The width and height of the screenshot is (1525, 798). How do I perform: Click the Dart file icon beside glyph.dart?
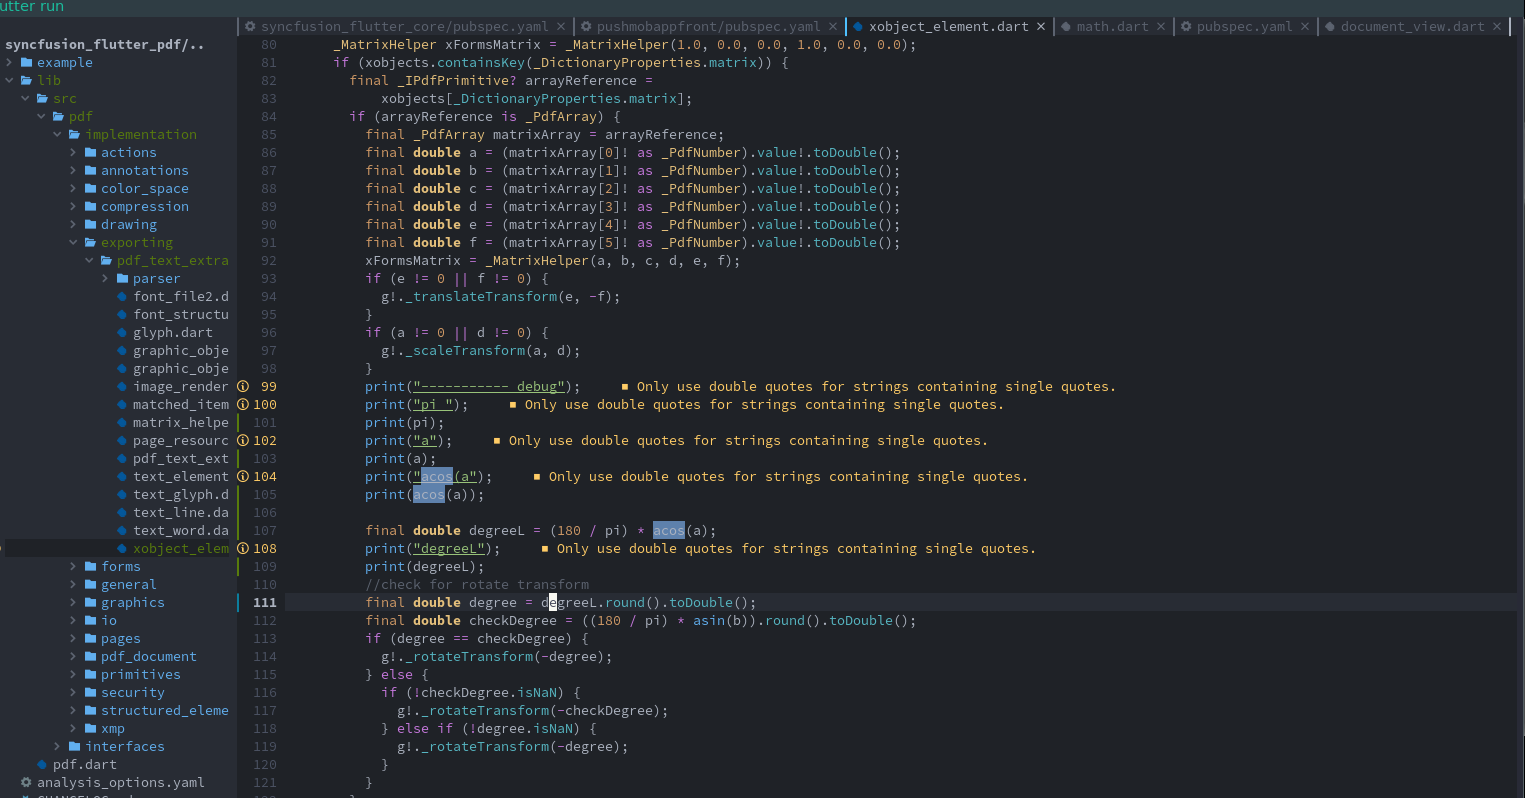[x=122, y=332]
